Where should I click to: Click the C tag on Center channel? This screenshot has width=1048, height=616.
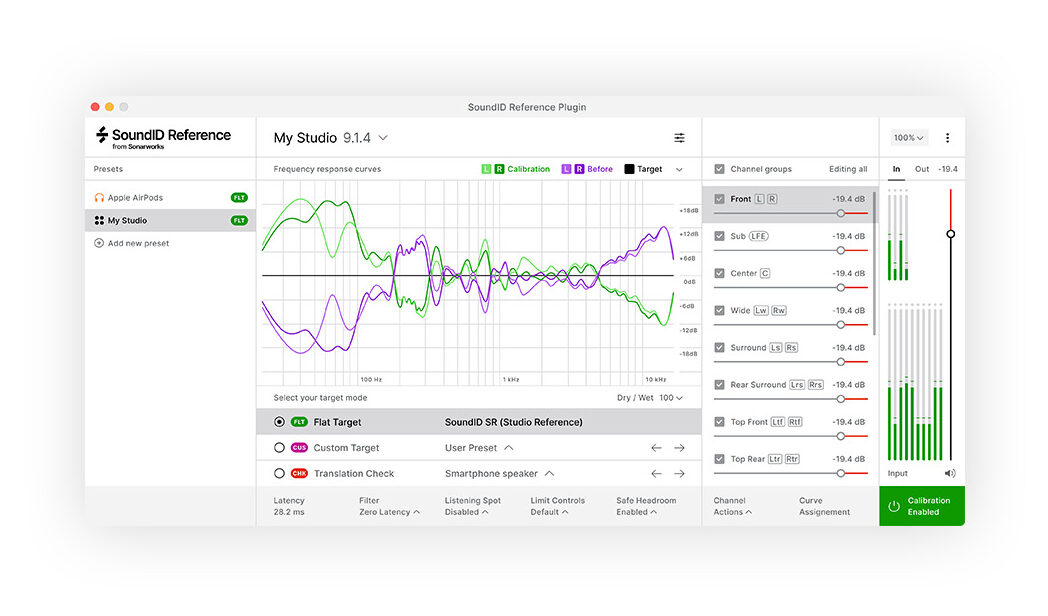(x=765, y=273)
